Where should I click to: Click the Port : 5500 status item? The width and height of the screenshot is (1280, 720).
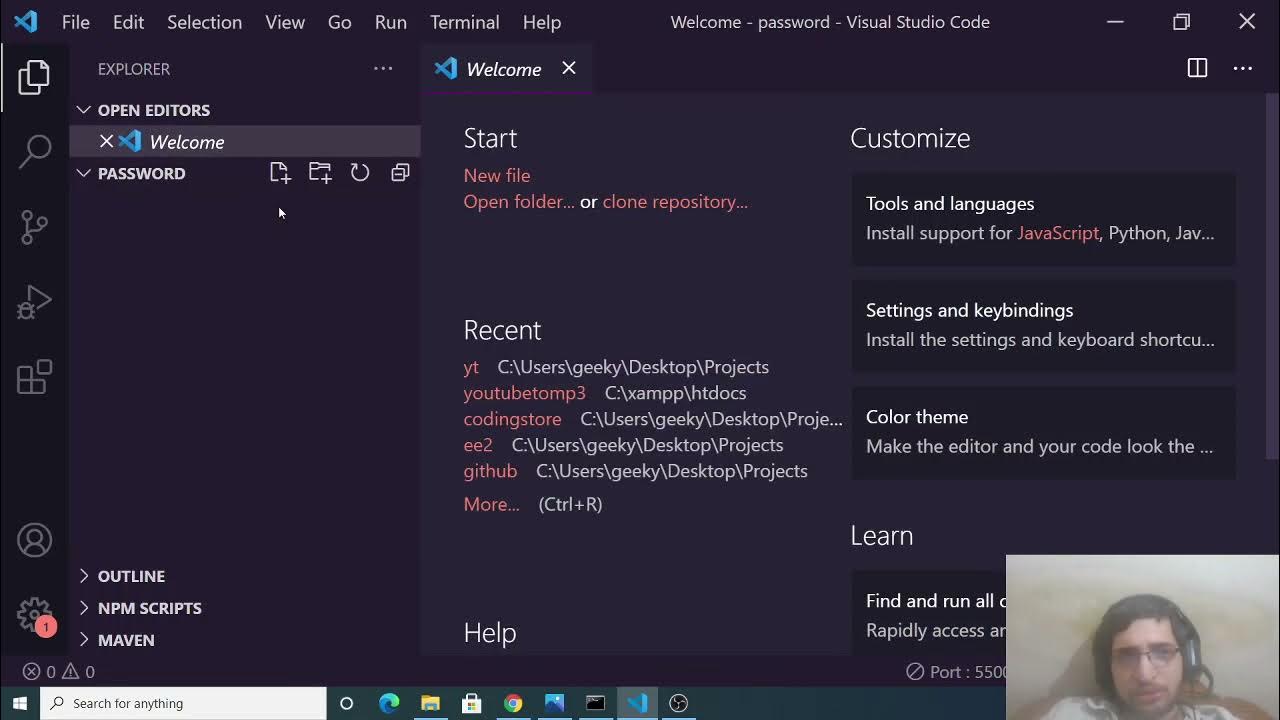pyautogui.click(x=956, y=672)
